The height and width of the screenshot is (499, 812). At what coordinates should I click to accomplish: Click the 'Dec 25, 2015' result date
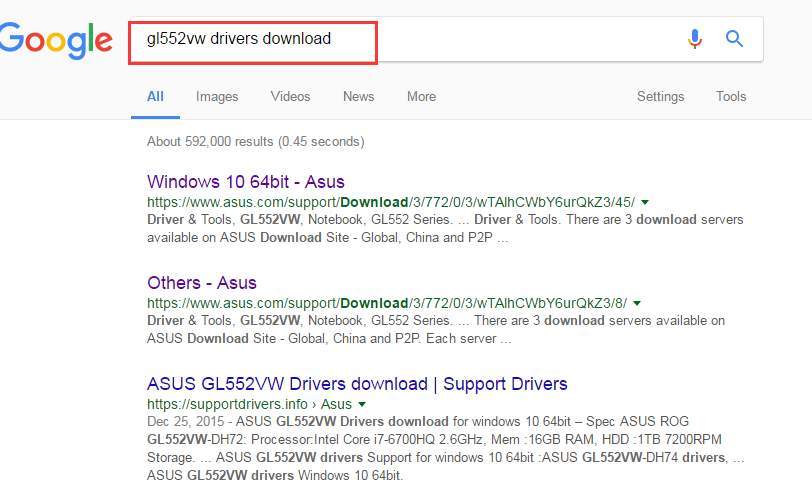coord(185,421)
